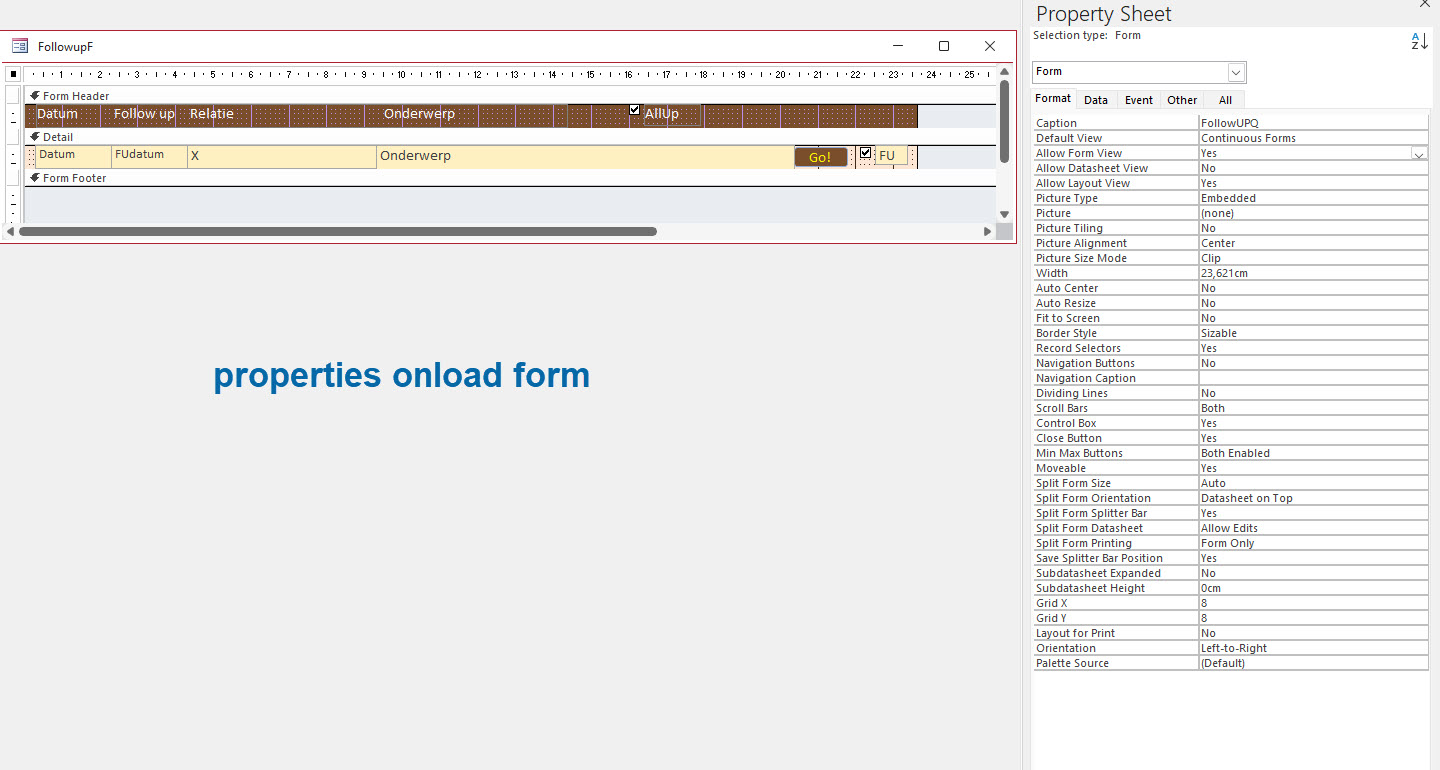The image size is (1440, 770).
Task: Click the A-Z sort icon in Property Sheet
Action: click(1419, 41)
